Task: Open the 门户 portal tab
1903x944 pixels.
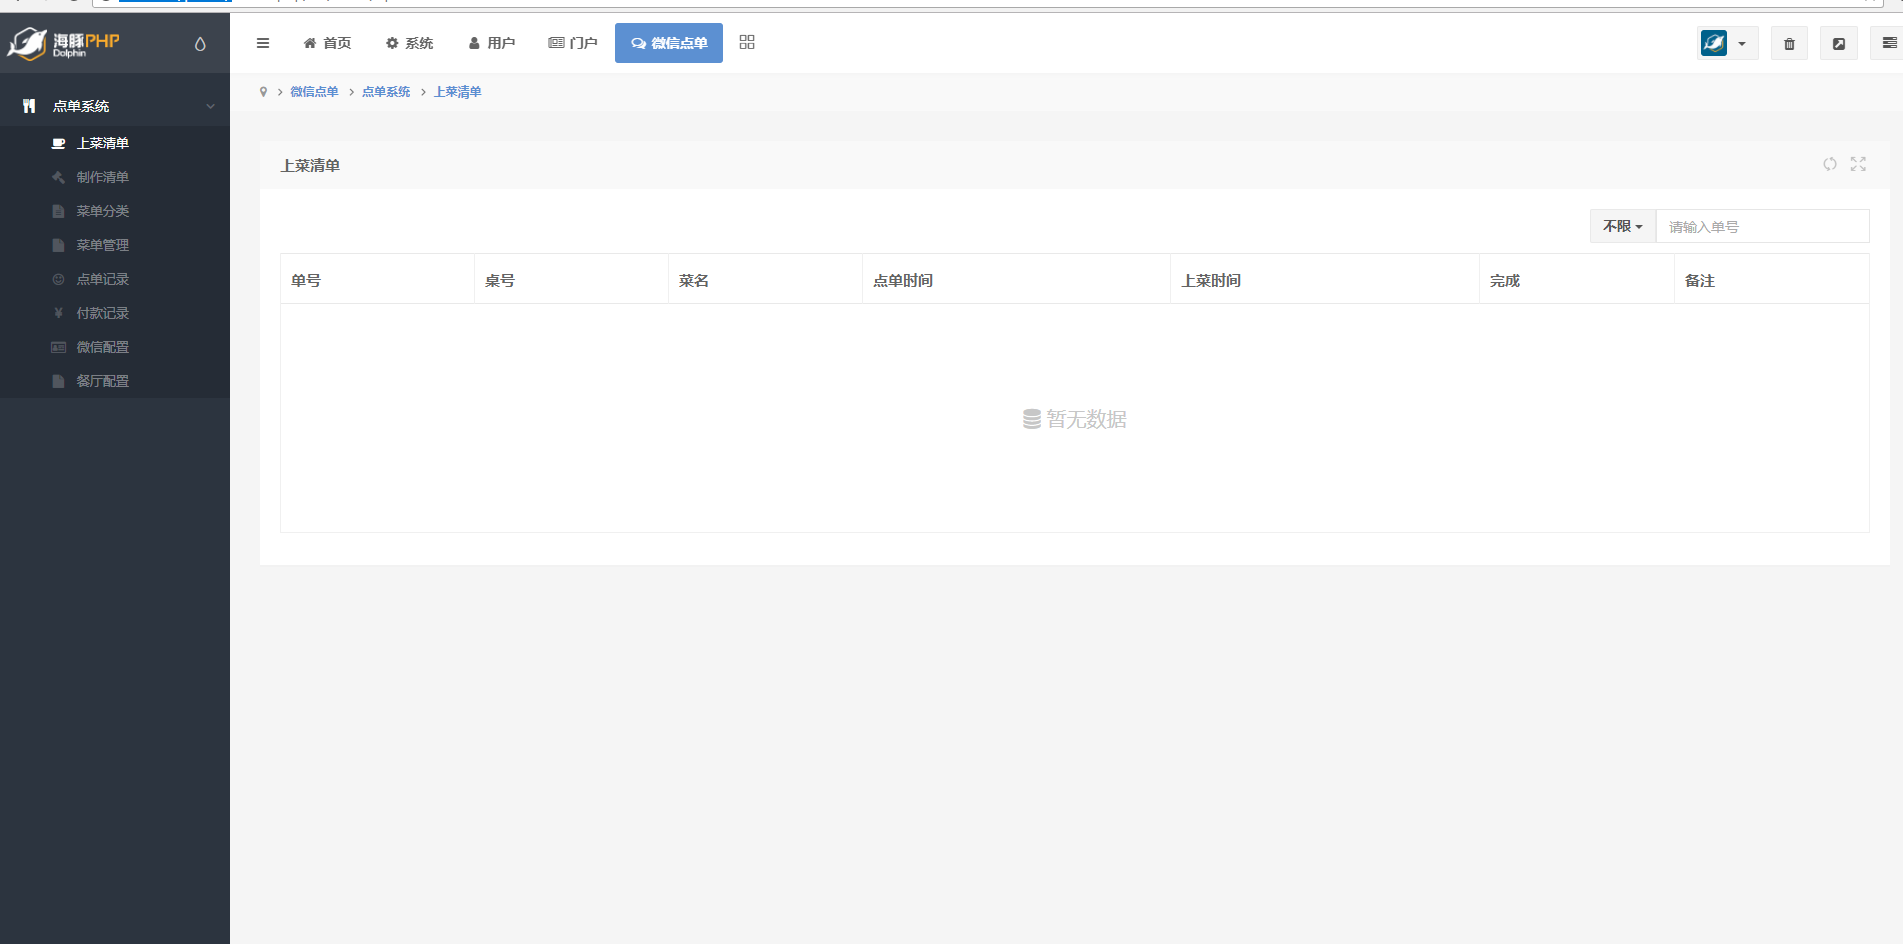Action: [x=573, y=43]
